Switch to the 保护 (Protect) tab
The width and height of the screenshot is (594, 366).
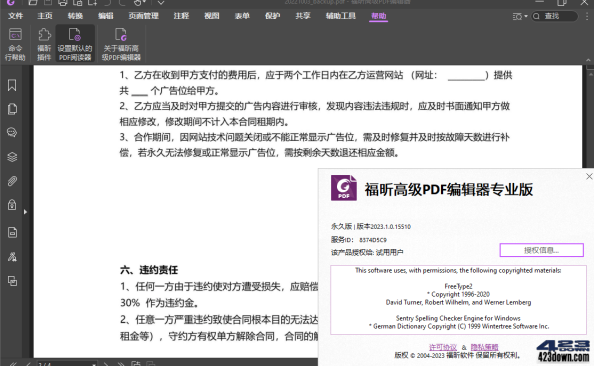pos(272,16)
